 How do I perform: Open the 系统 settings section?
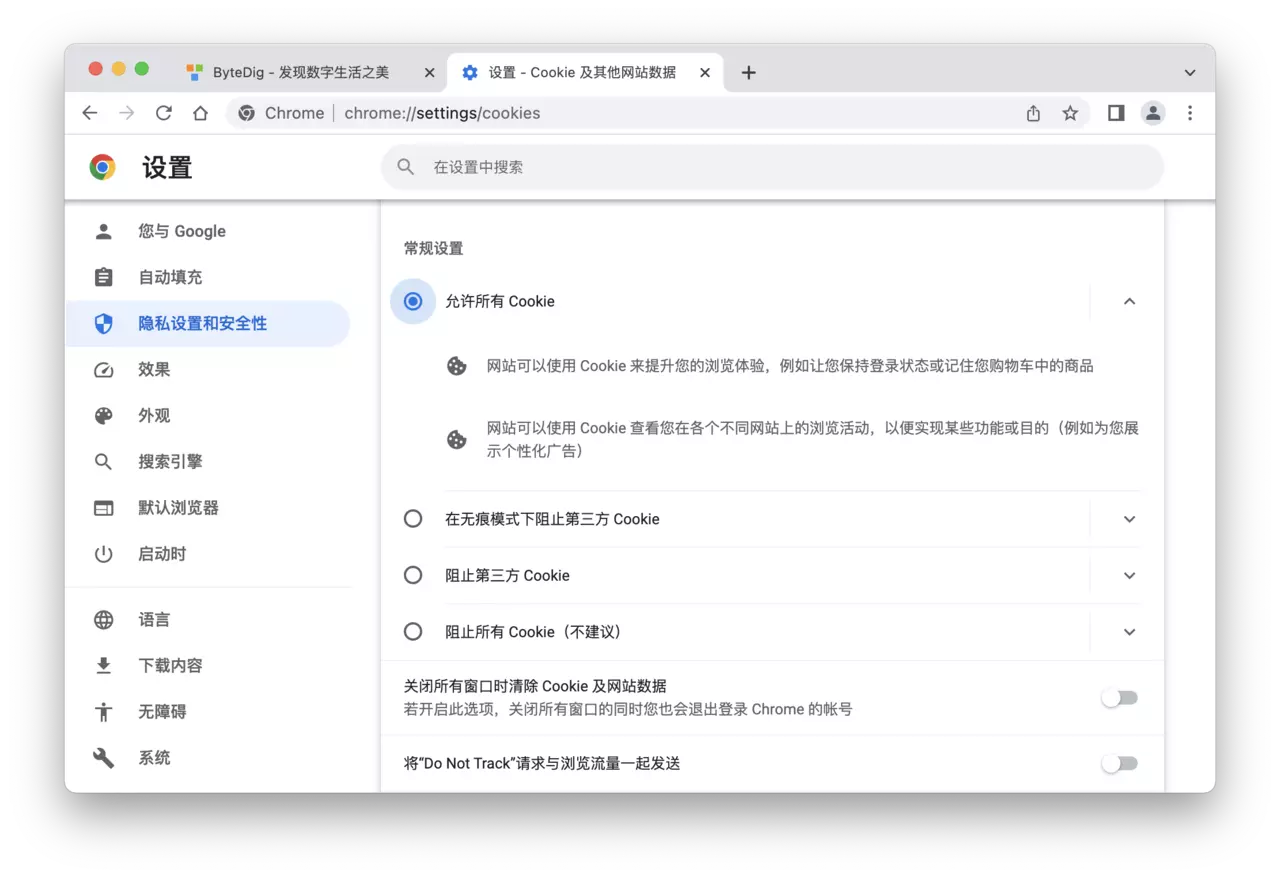[x=208, y=757]
